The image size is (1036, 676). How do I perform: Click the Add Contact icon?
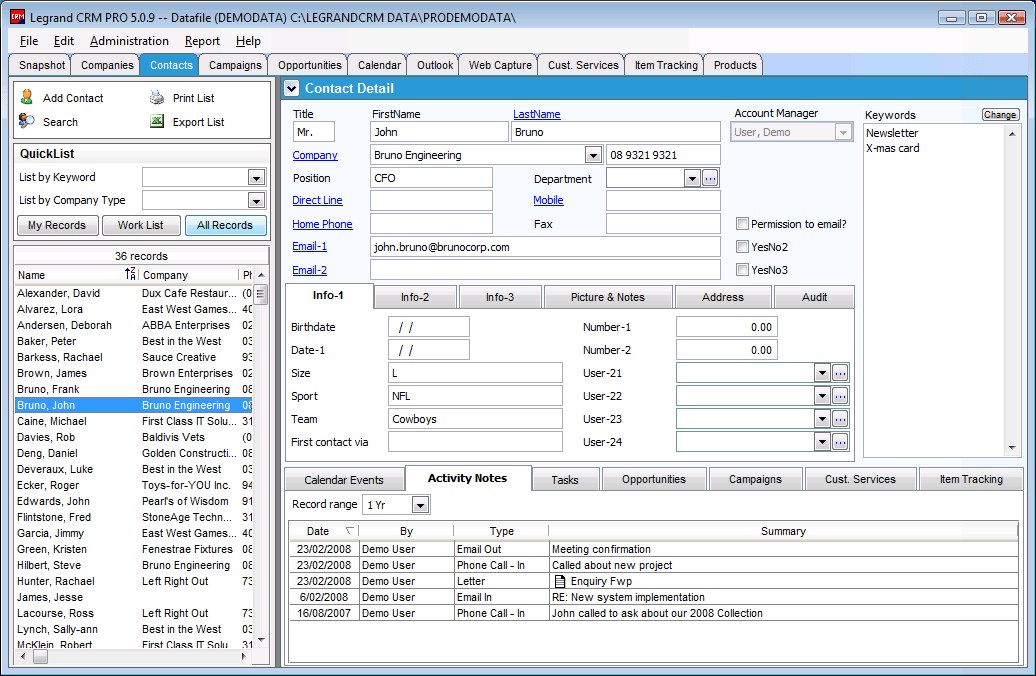[27, 97]
